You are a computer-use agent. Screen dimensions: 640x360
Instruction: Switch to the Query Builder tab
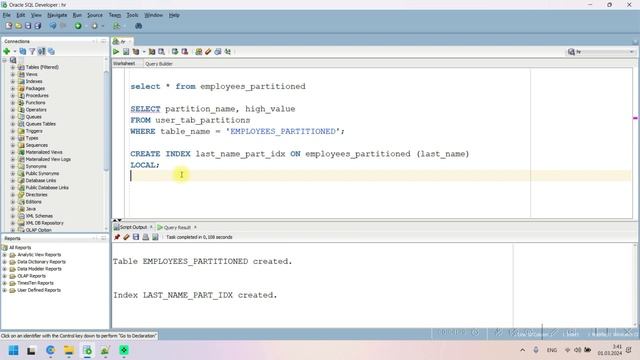159,64
